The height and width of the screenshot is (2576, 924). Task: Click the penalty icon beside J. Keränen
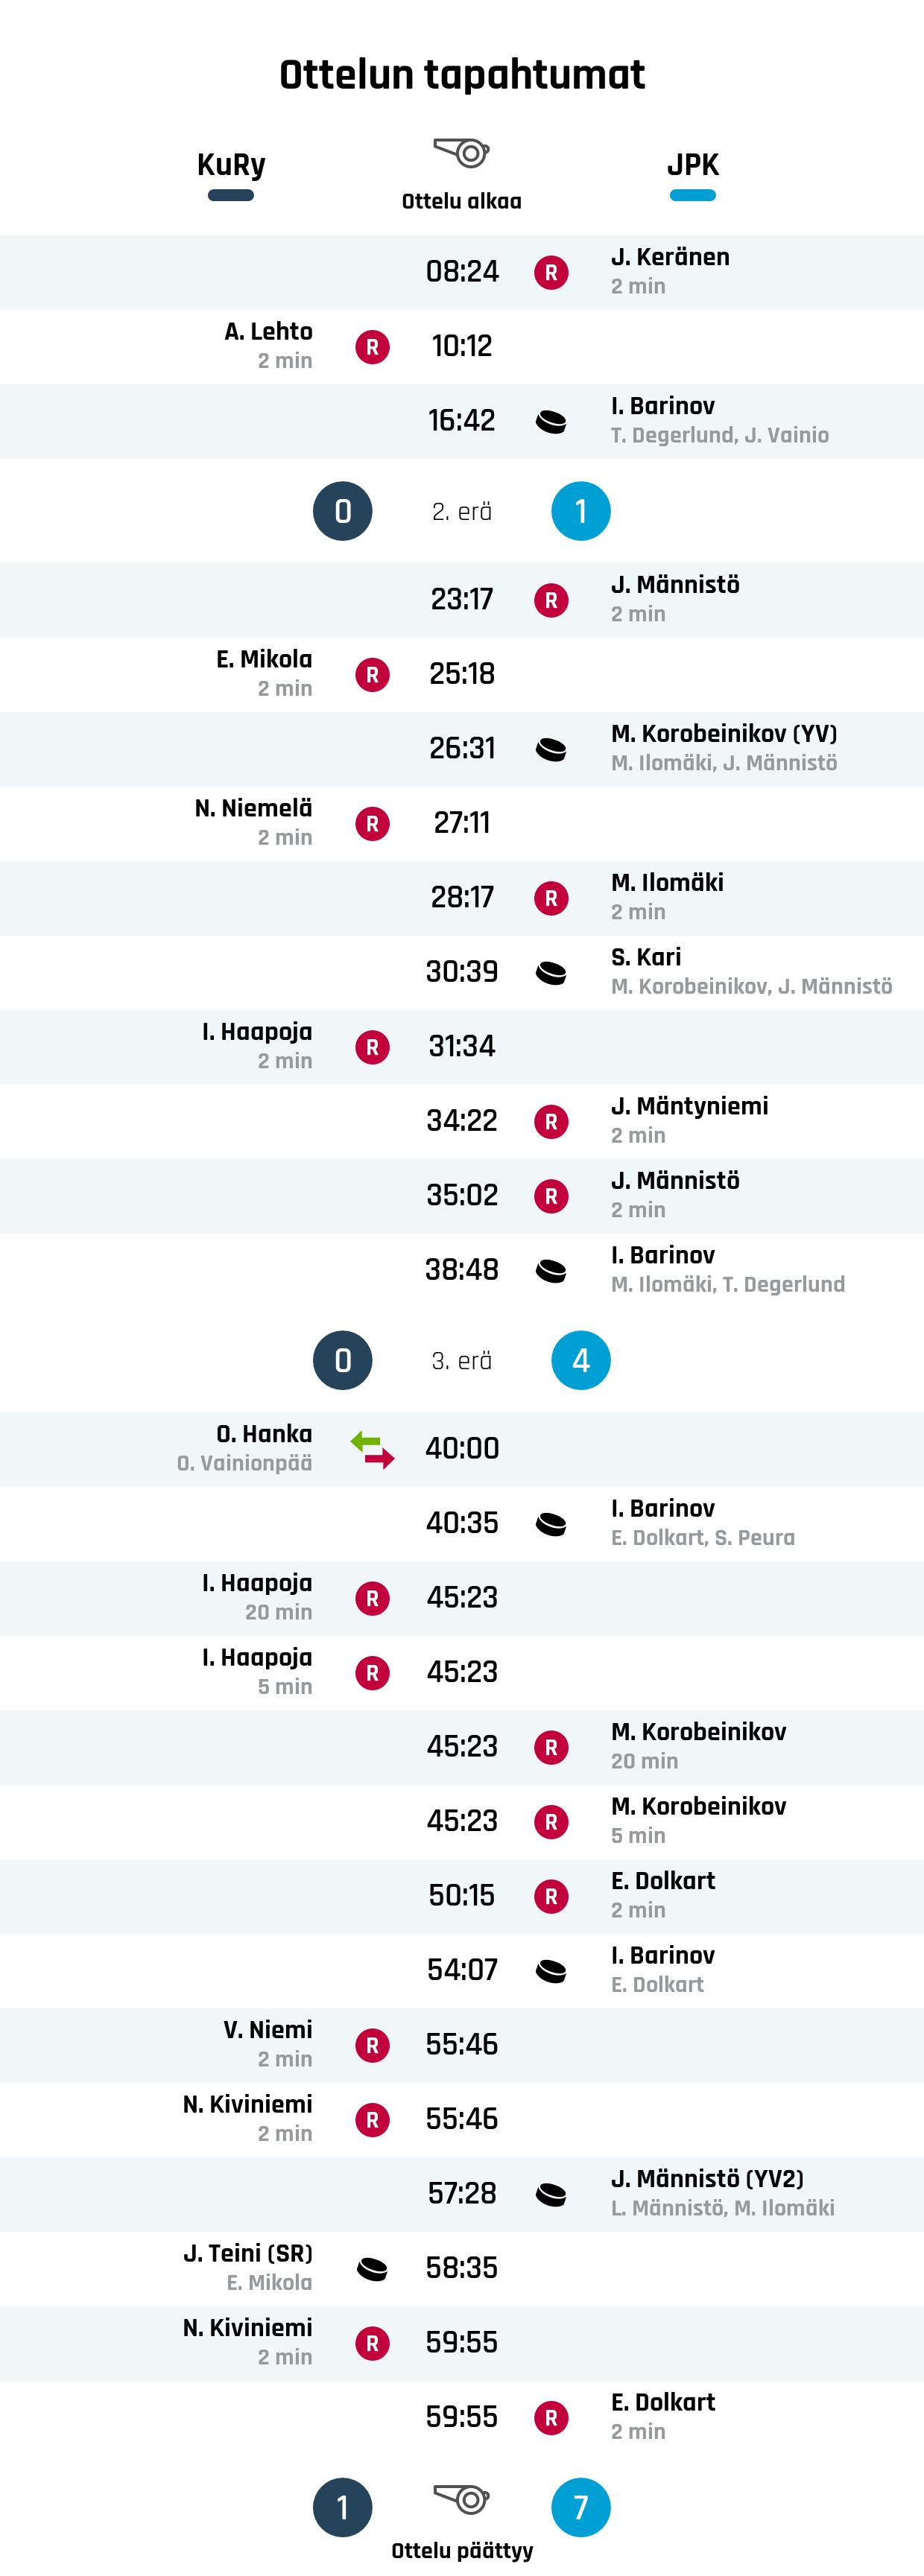pos(551,272)
